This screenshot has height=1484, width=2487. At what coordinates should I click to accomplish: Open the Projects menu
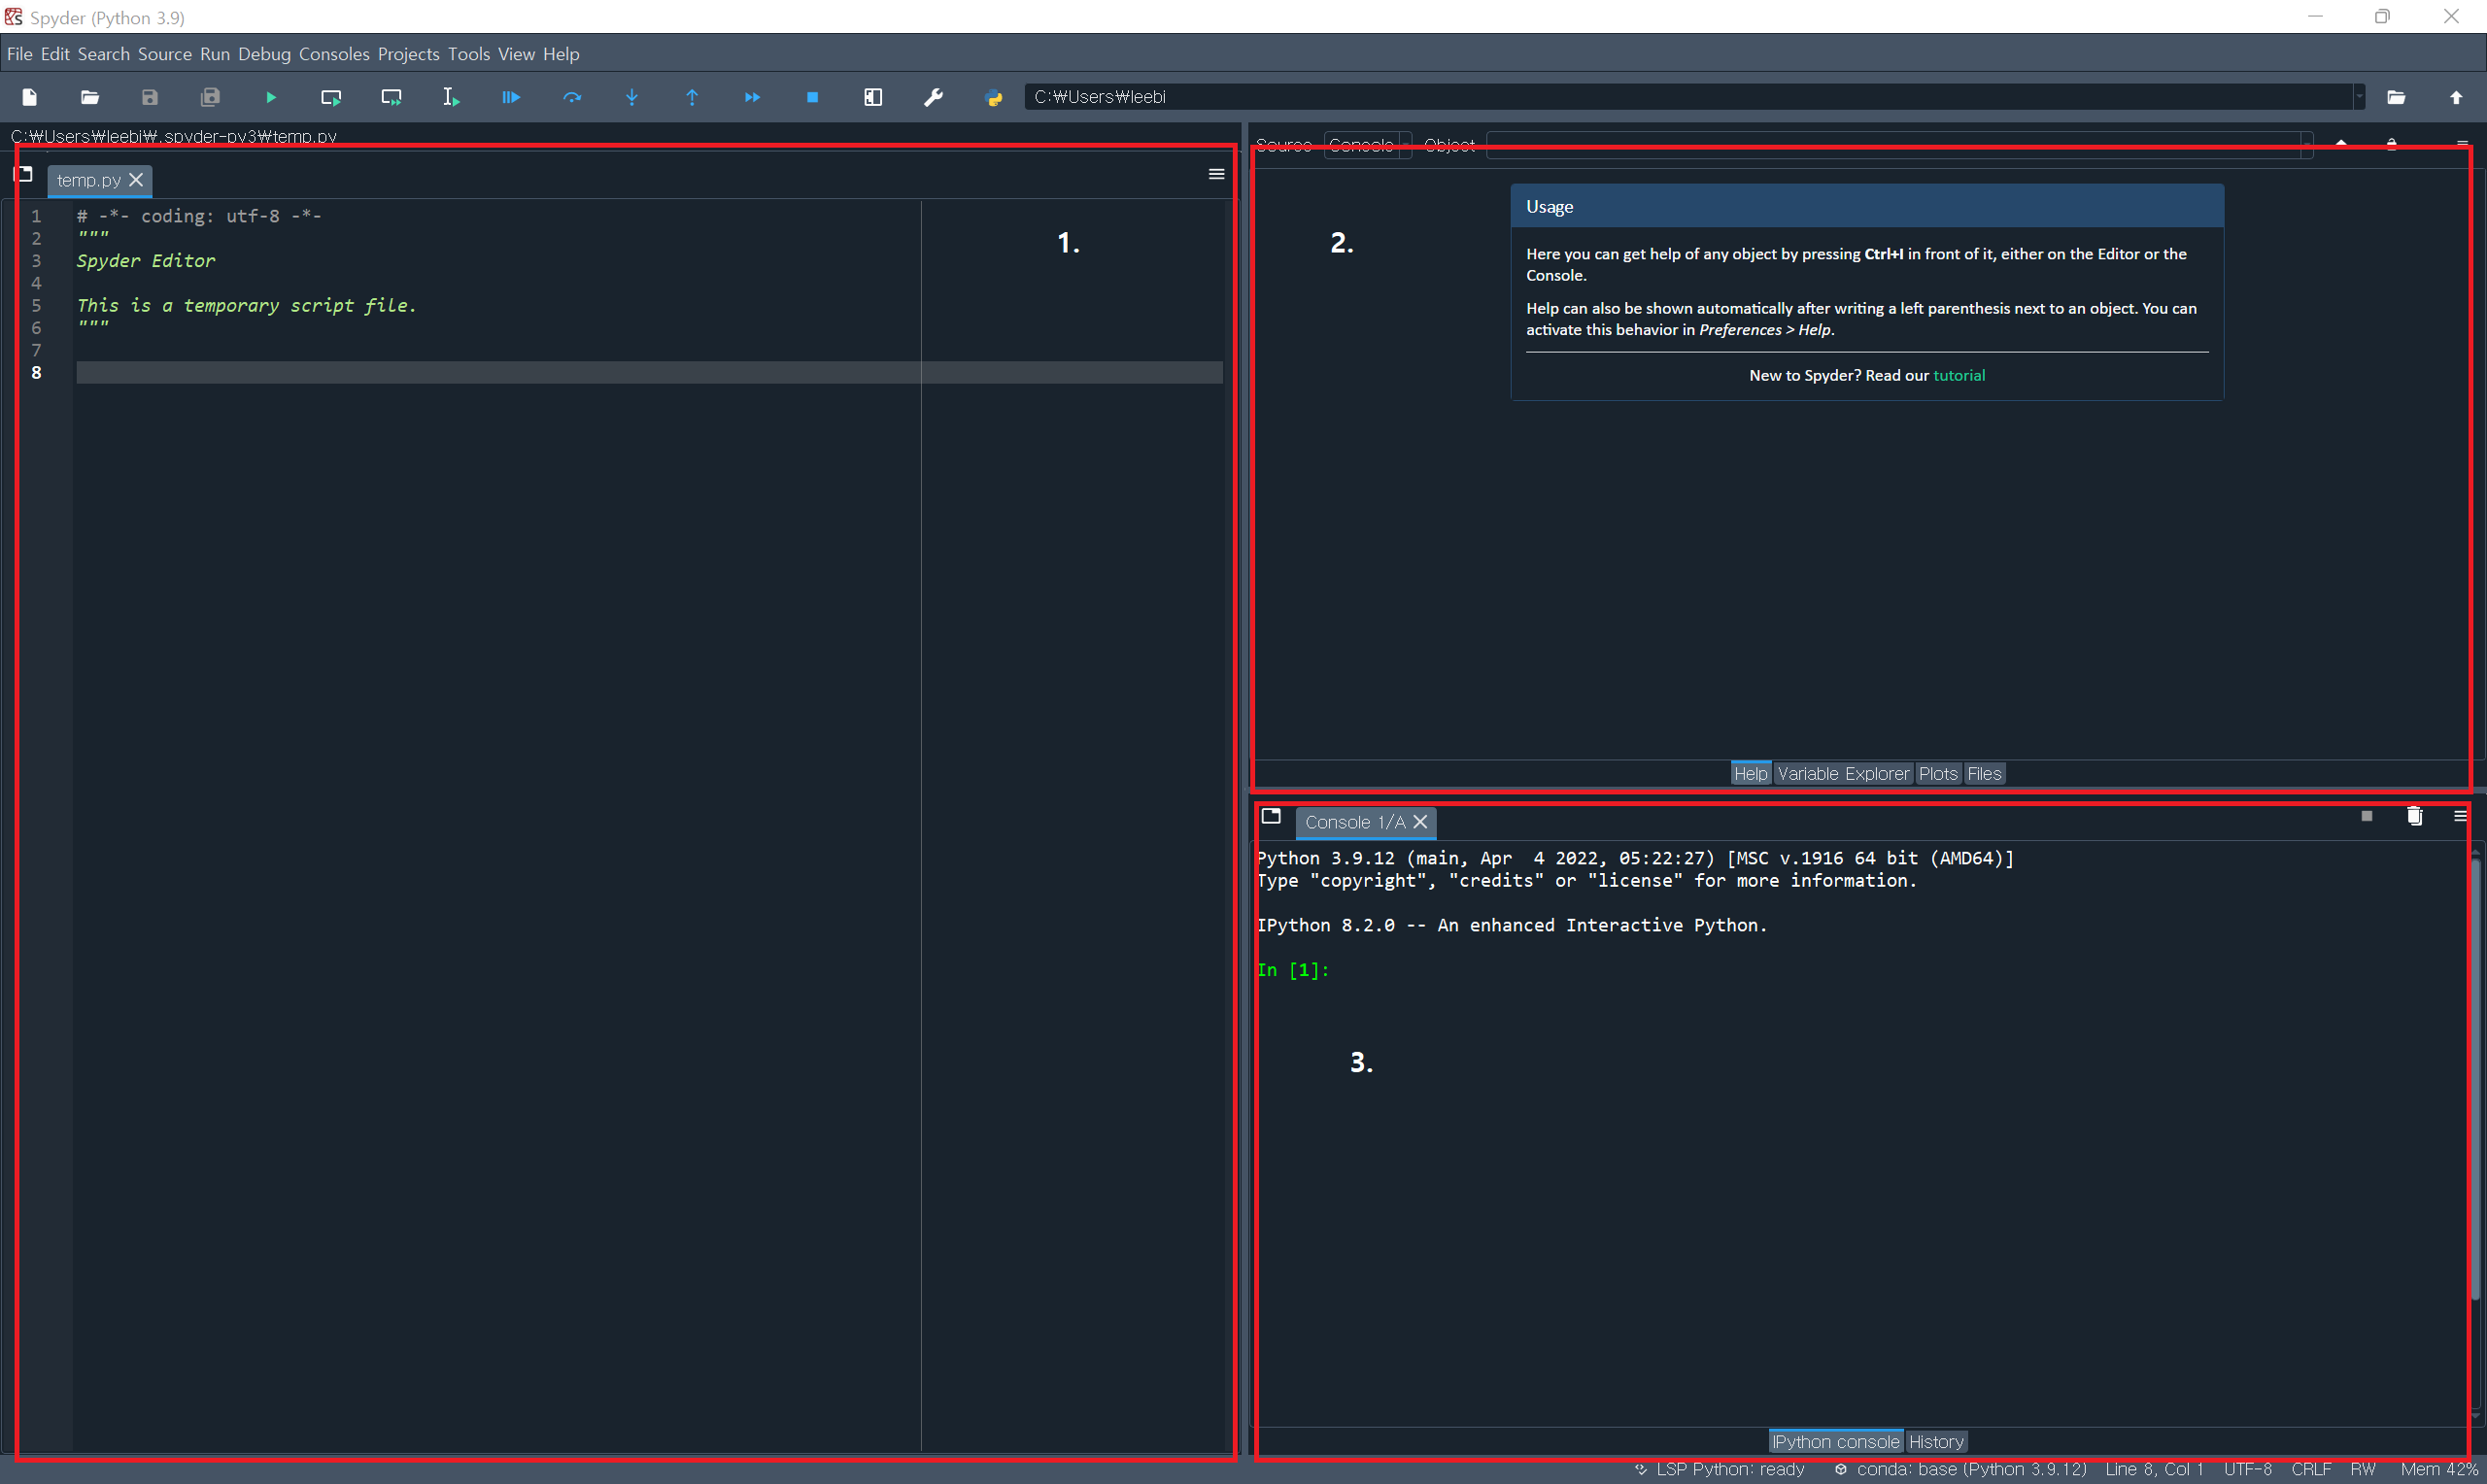point(408,54)
